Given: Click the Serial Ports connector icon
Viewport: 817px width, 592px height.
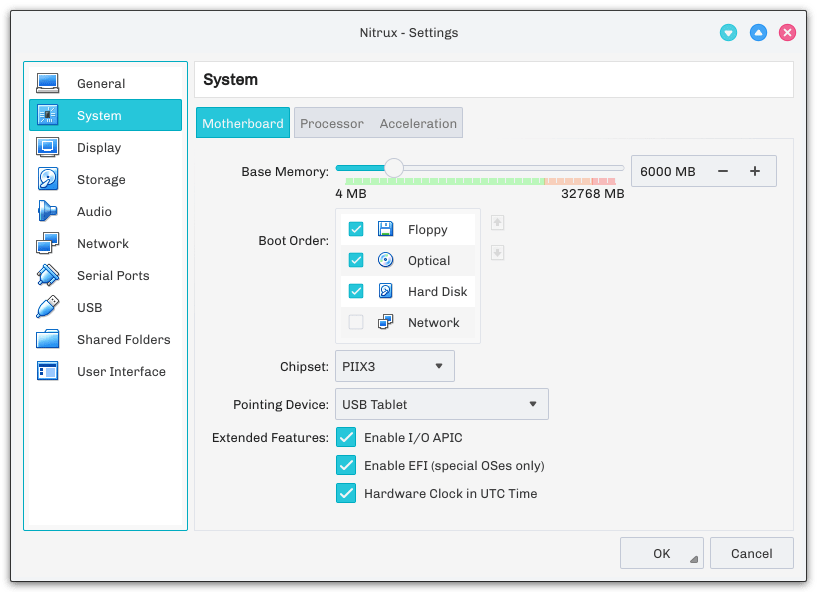Looking at the screenshot, I should click(47, 275).
